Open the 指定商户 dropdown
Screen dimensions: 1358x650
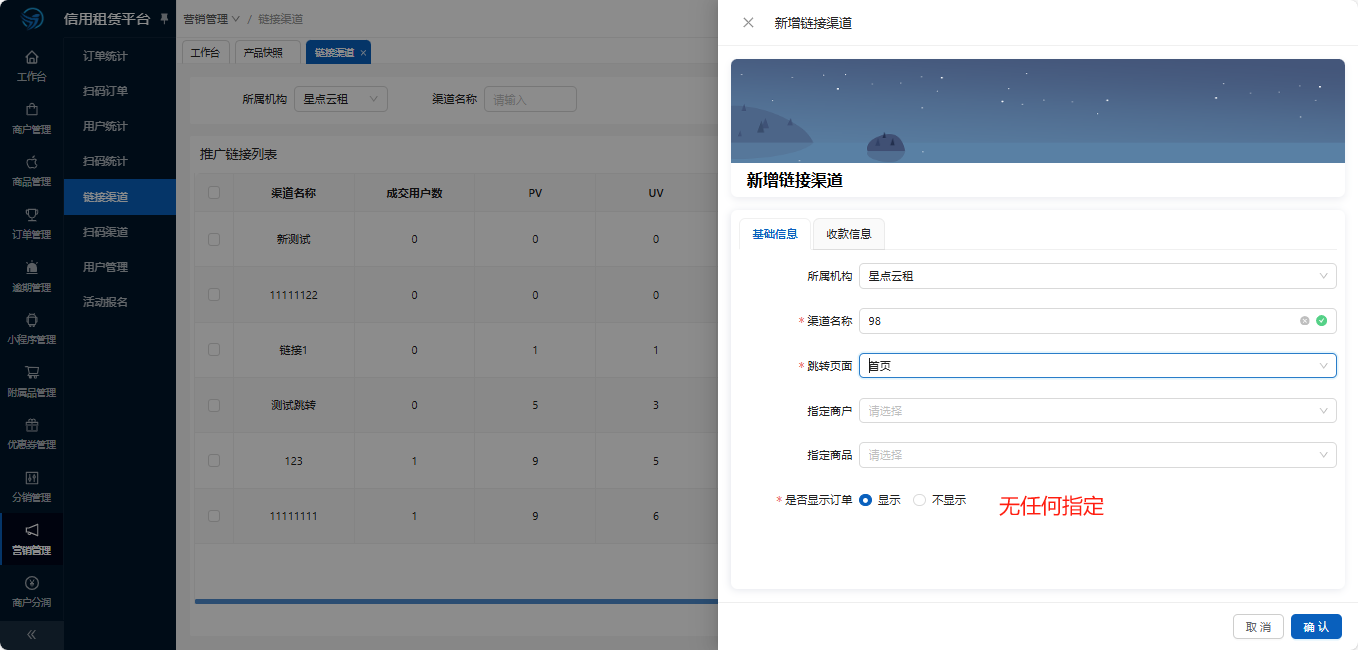1097,410
